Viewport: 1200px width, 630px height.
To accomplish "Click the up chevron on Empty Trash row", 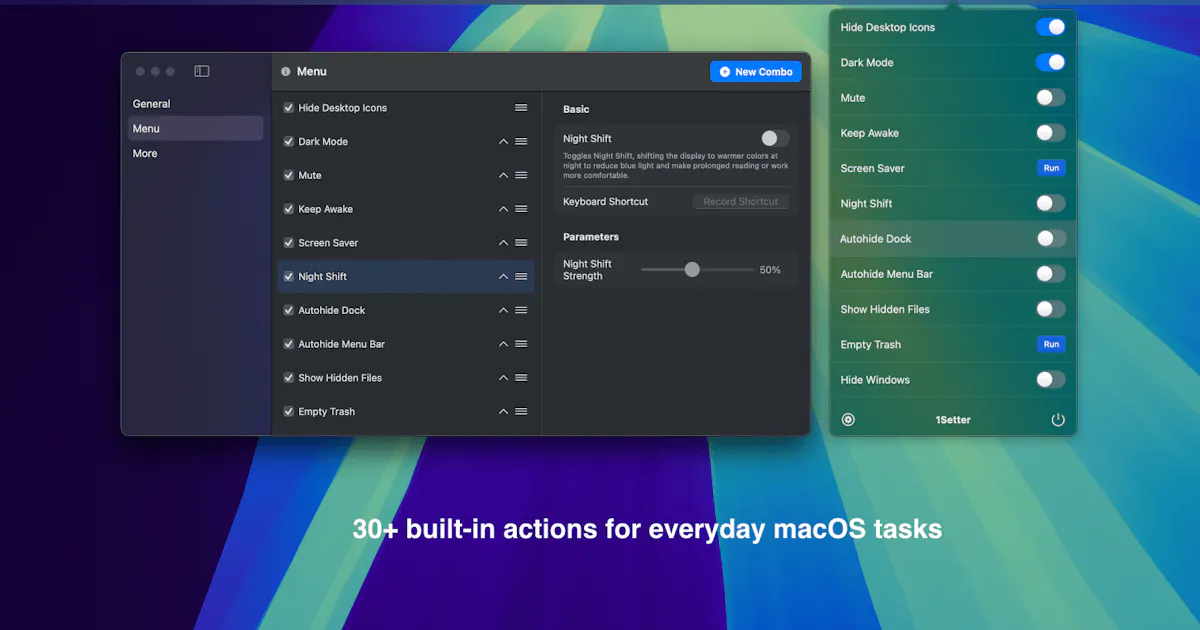I will click(x=503, y=412).
